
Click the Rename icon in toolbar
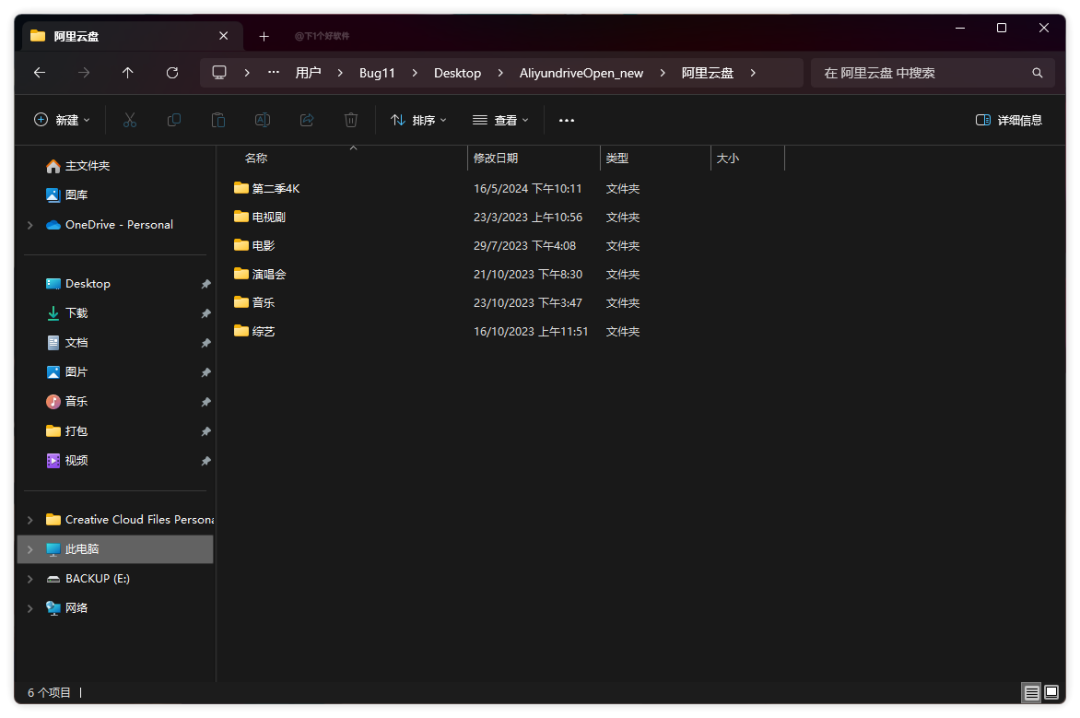262,120
